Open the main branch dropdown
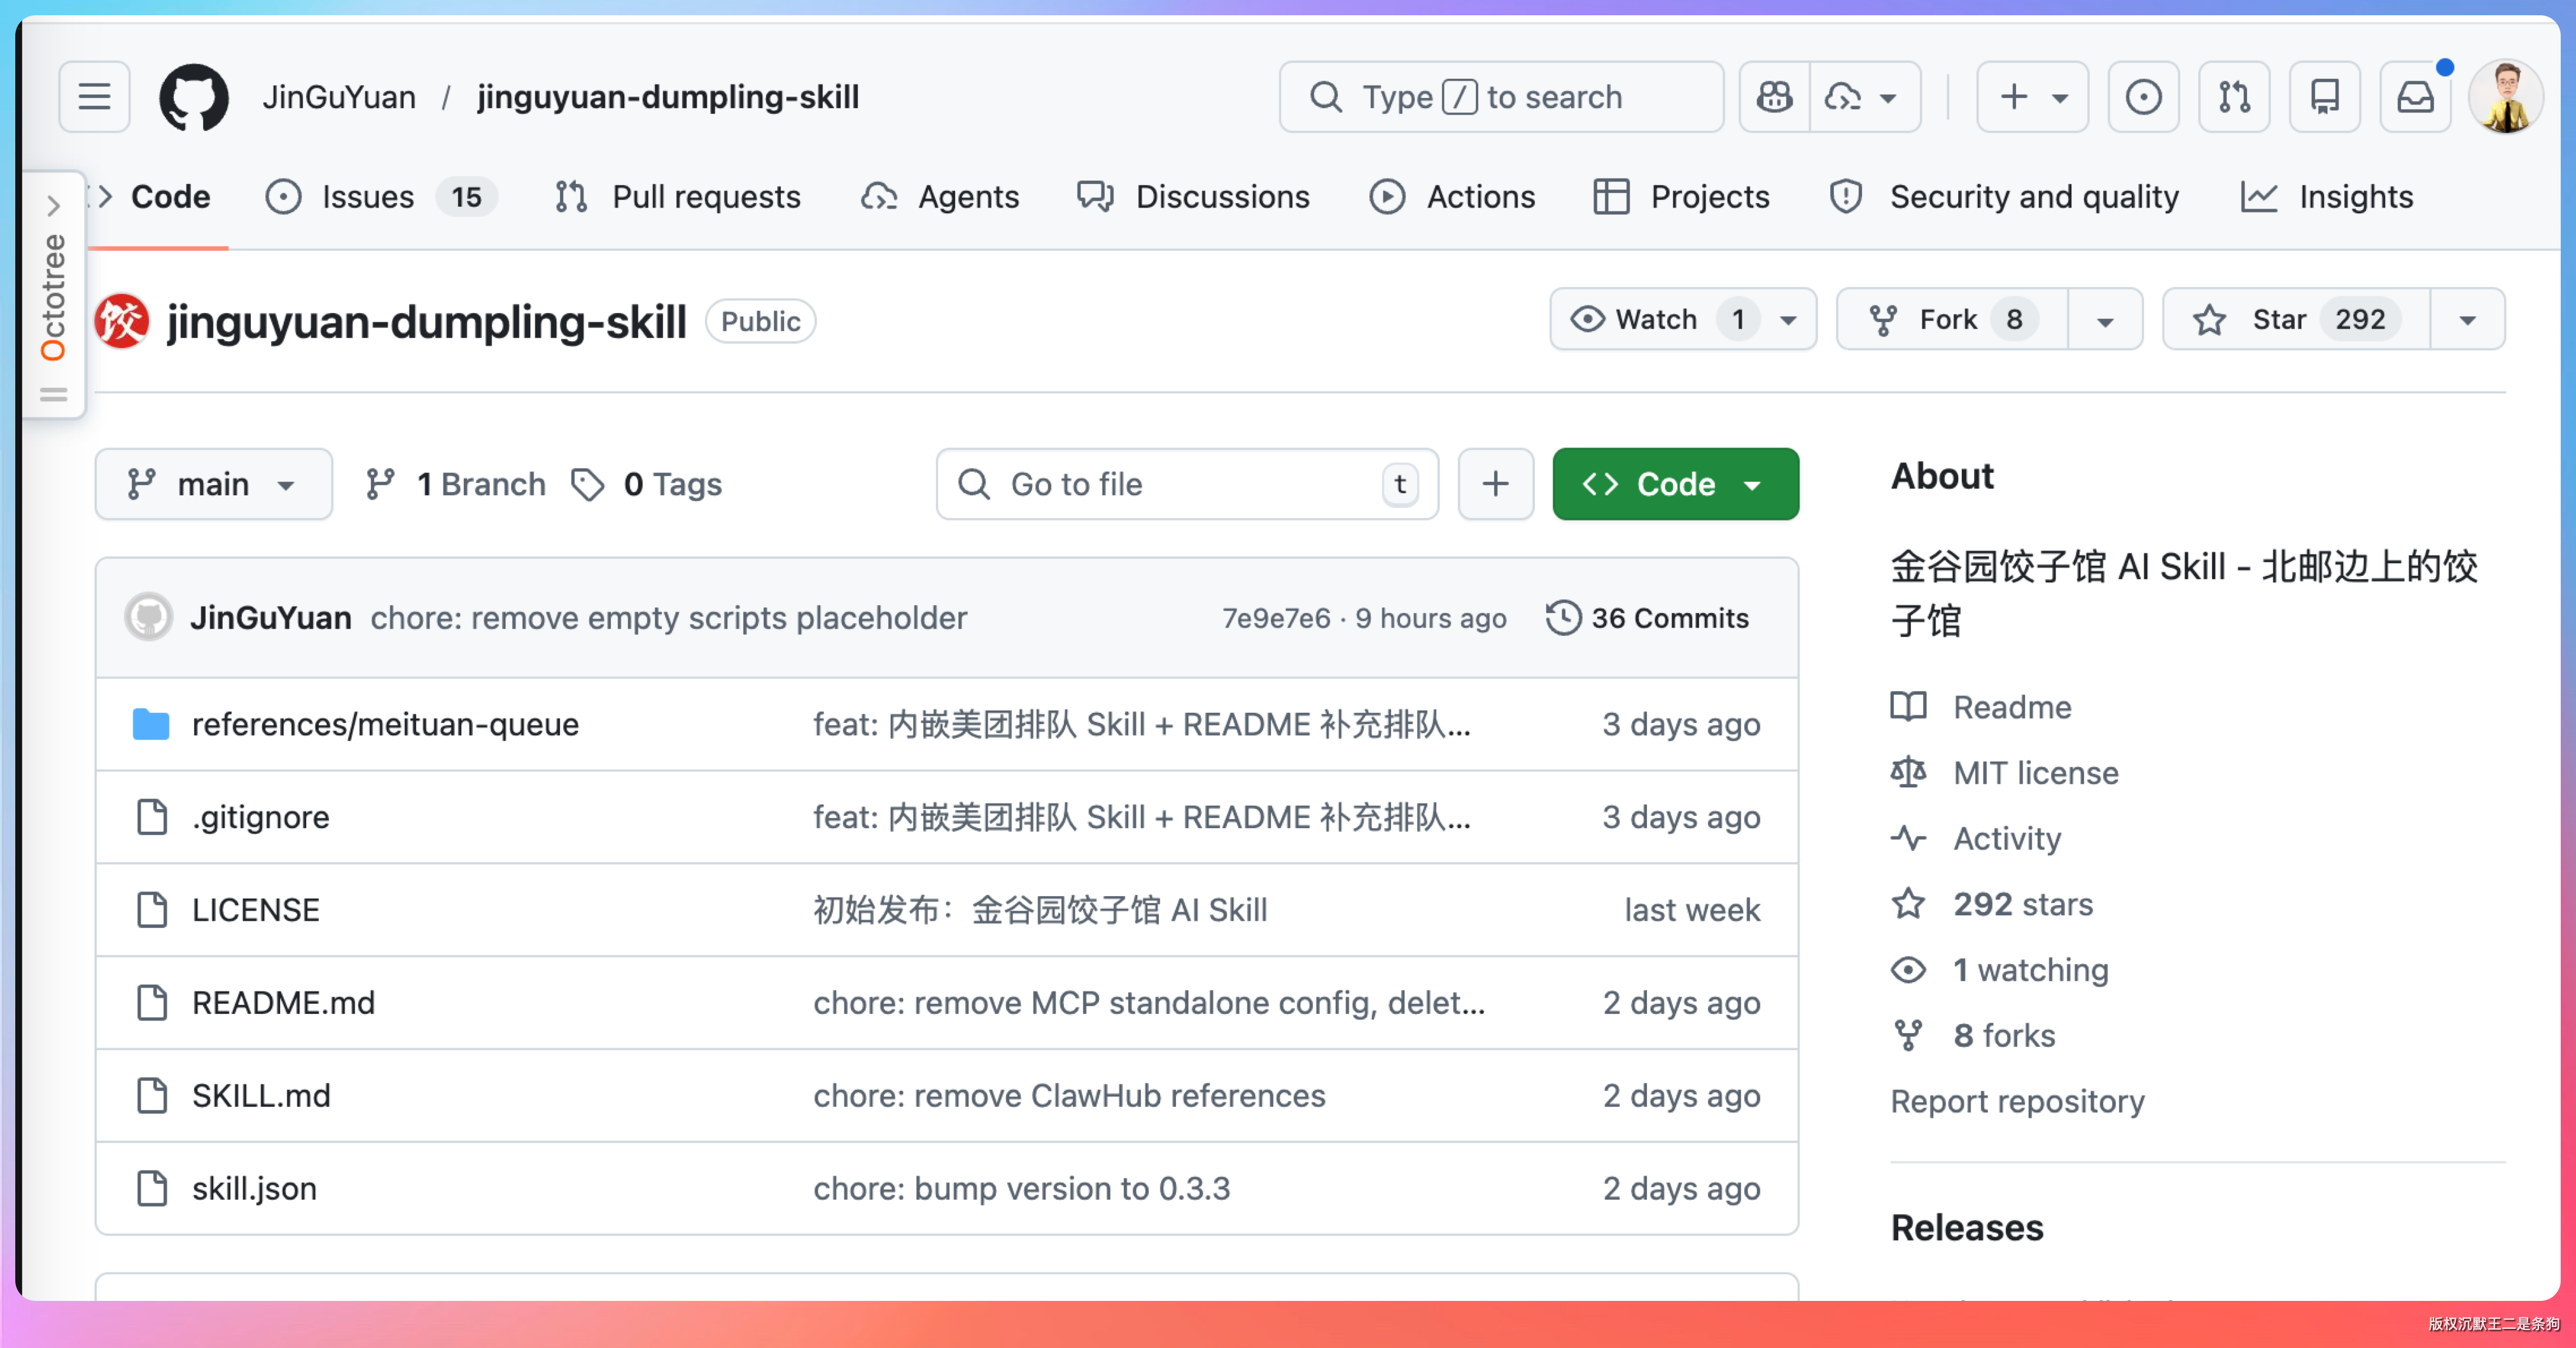The height and width of the screenshot is (1348, 2576). (x=213, y=484)
